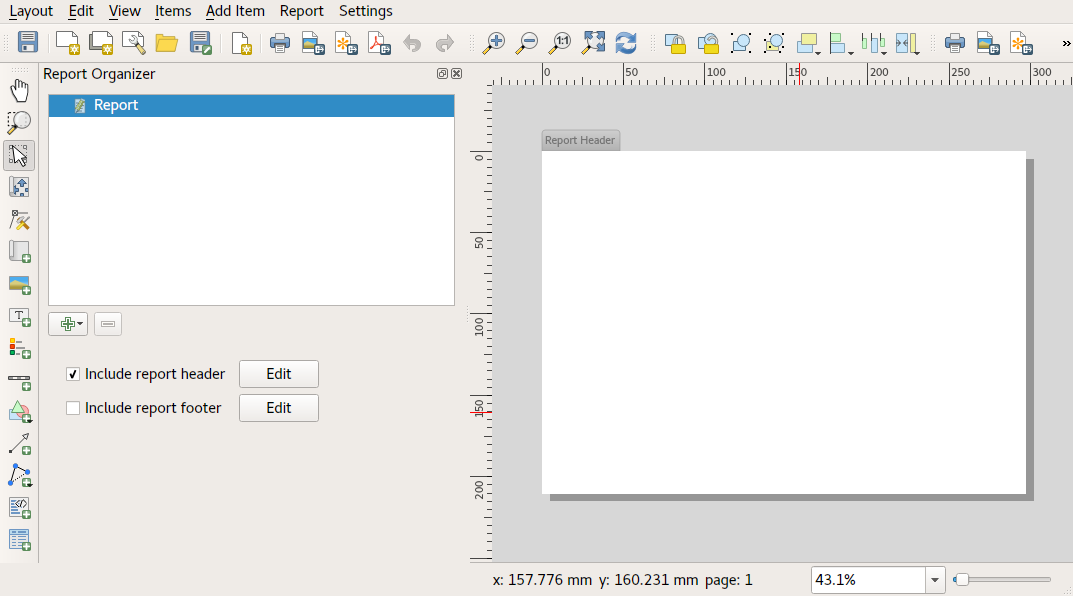Viewport: 1073px width, 596px height.
Task: Click Edit button for report header
Action: [x=278, y=374]
